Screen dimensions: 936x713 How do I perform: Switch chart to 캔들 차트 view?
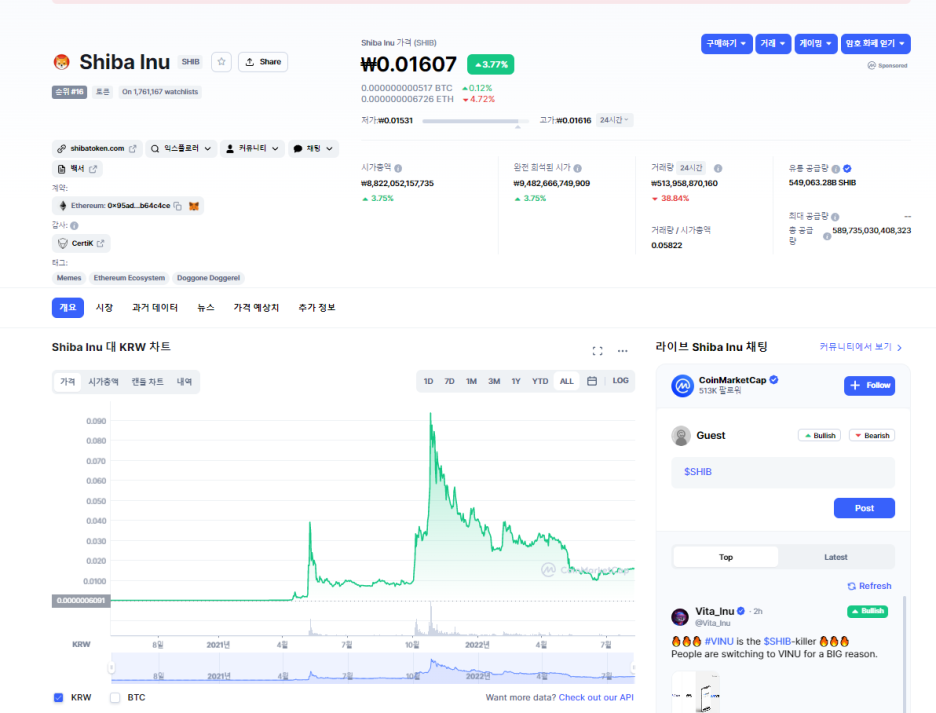tap(147, 382)
